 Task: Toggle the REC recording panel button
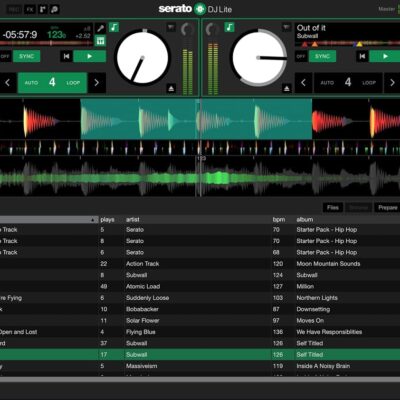pos(14,9)
